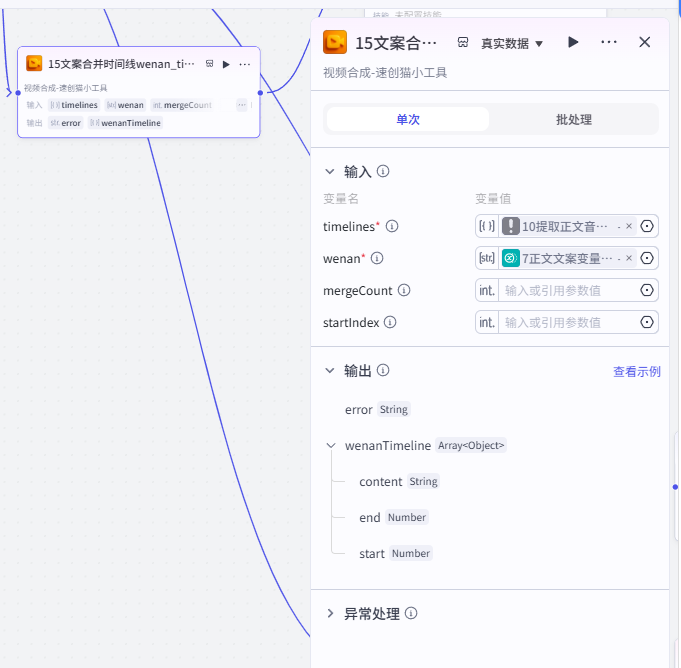Remove the wenan reference value
This screenshot has width=681, height=668.
tap(628, 258)
